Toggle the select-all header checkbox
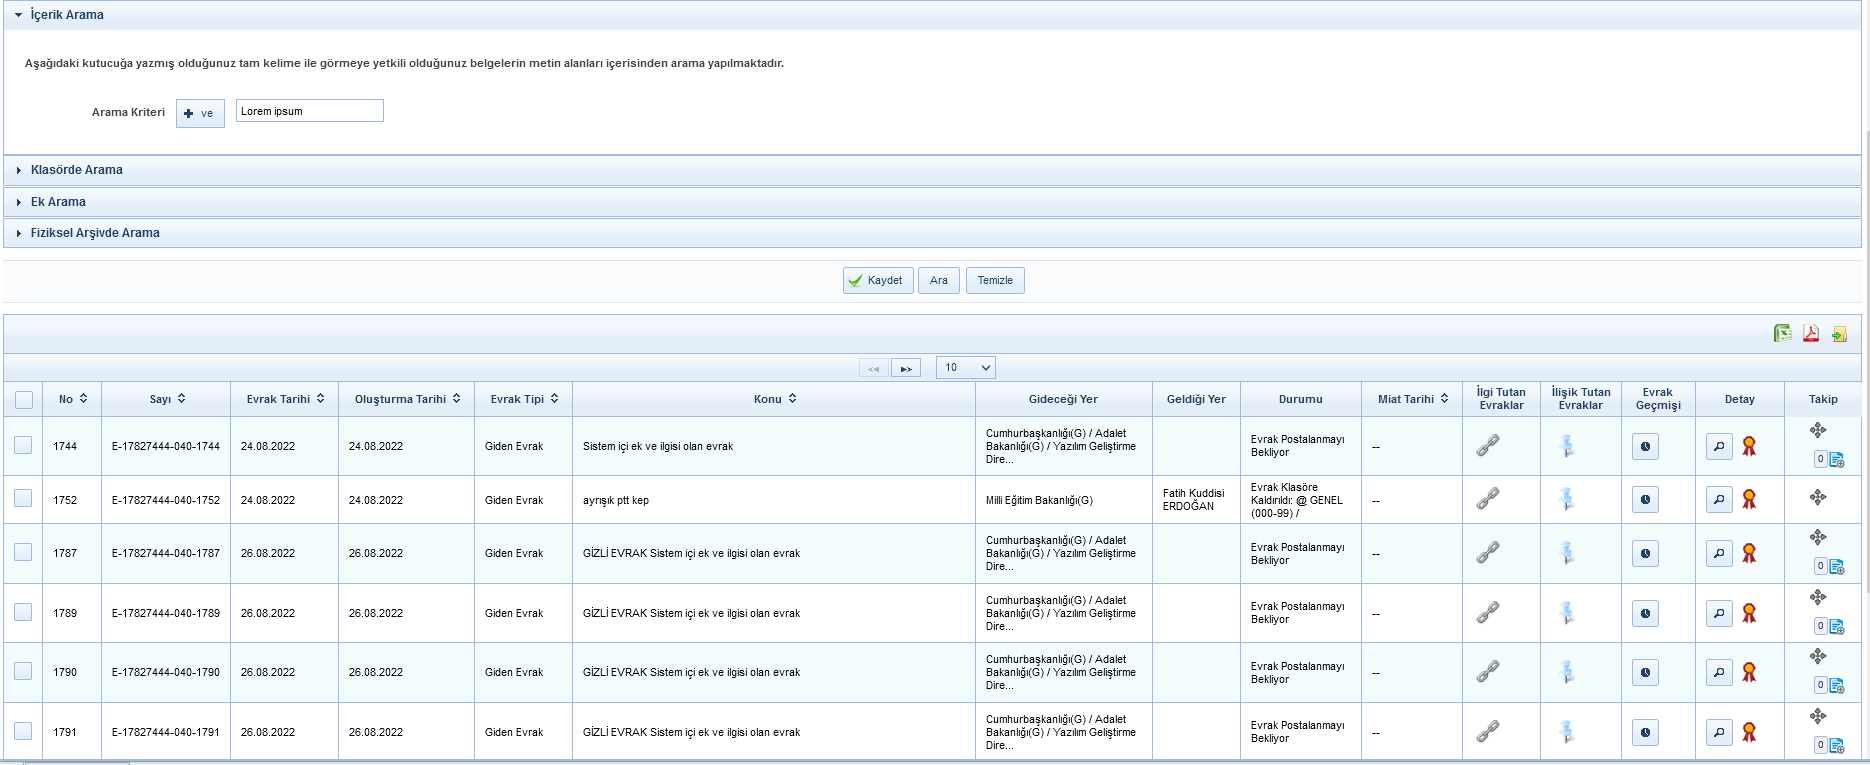 click(x=24, y=400)
